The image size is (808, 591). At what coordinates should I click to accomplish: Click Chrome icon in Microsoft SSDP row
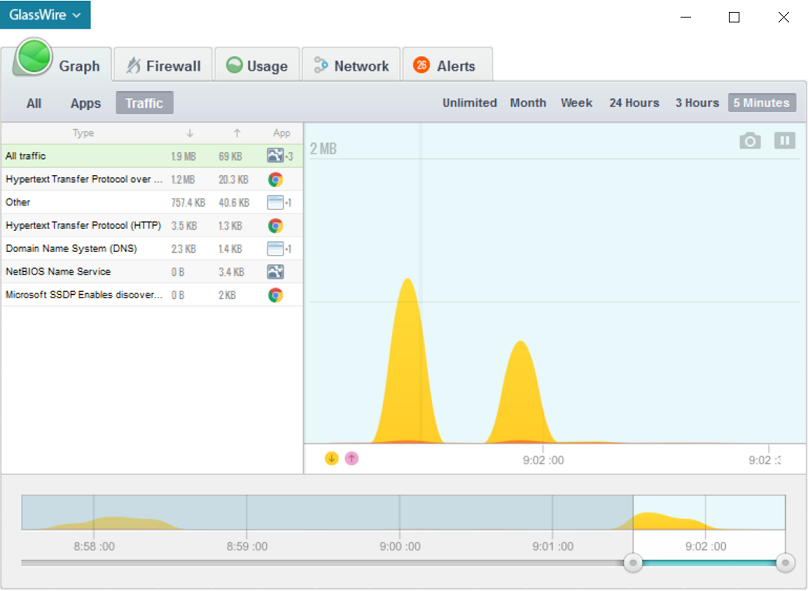click(275, 295)
